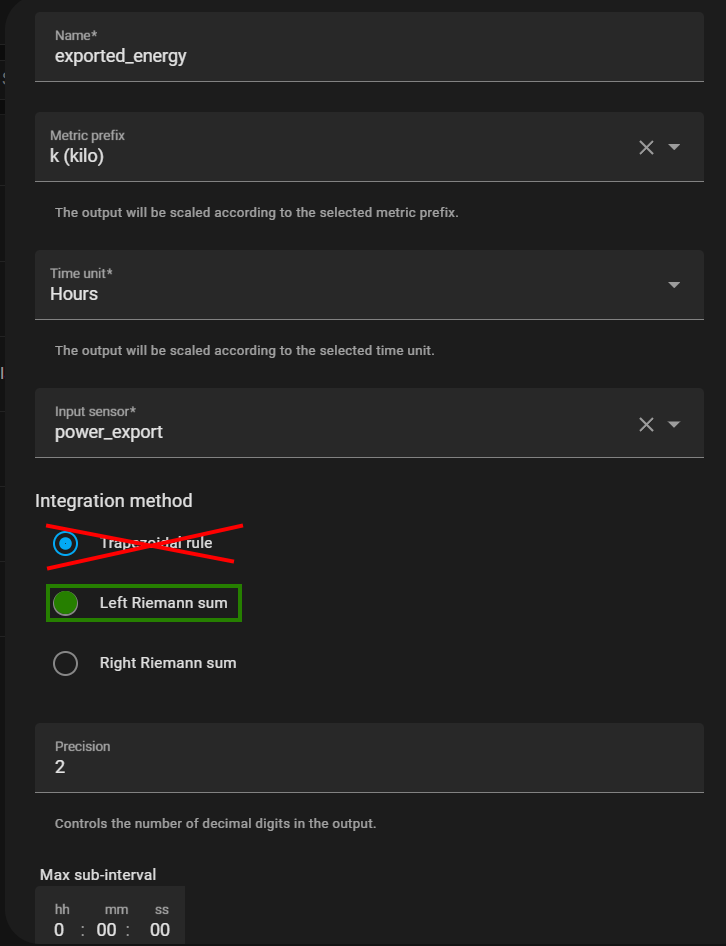726x946 pixels.
Task: Select the Trapezoidal rule radio button
Action: tap(65, 544)
